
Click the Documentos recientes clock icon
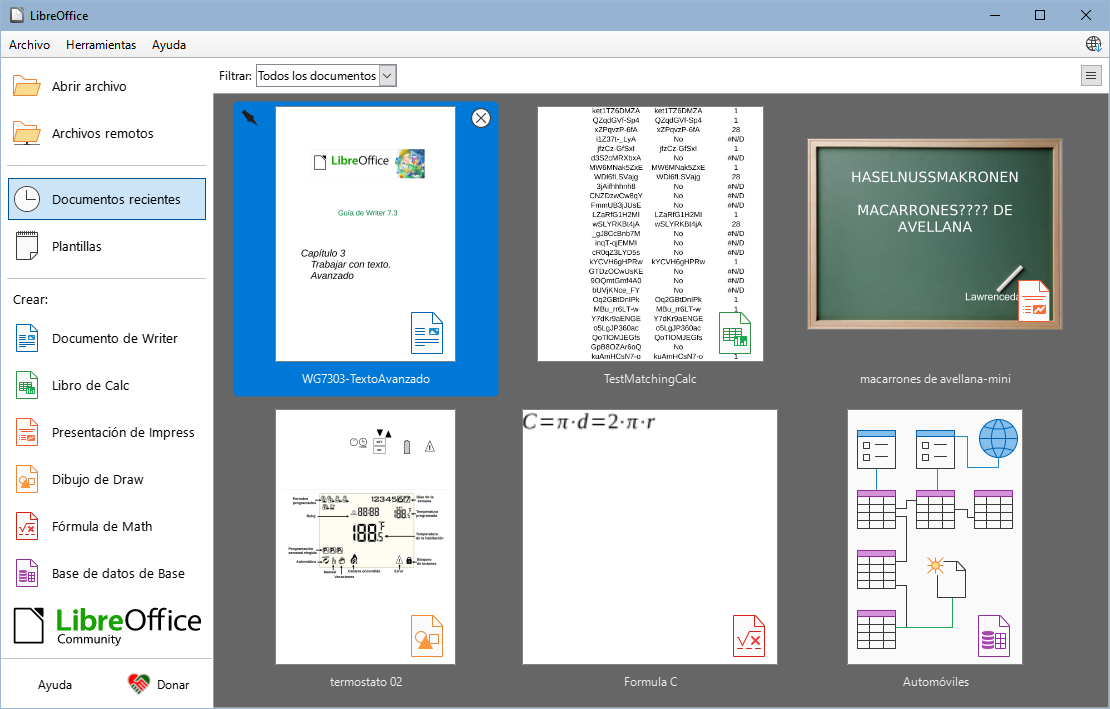point(27,199)
